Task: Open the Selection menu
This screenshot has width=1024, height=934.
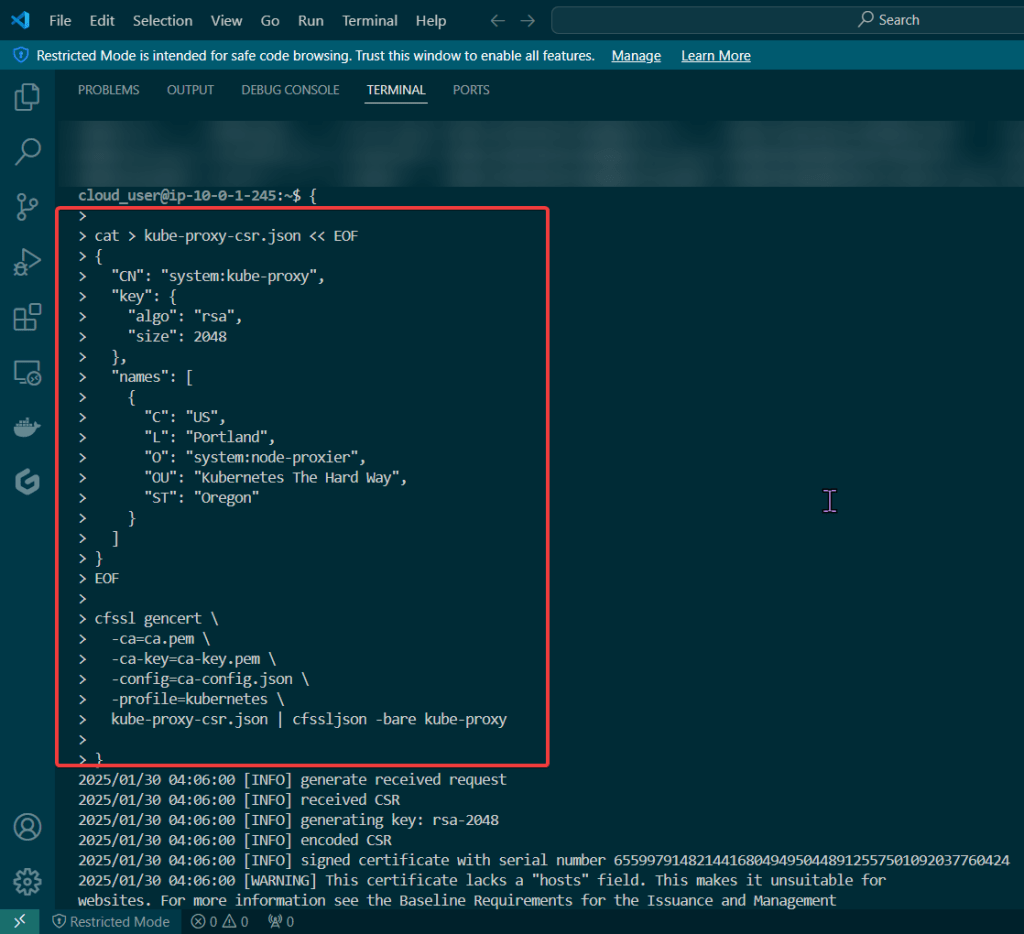Action: coord(162,20)
